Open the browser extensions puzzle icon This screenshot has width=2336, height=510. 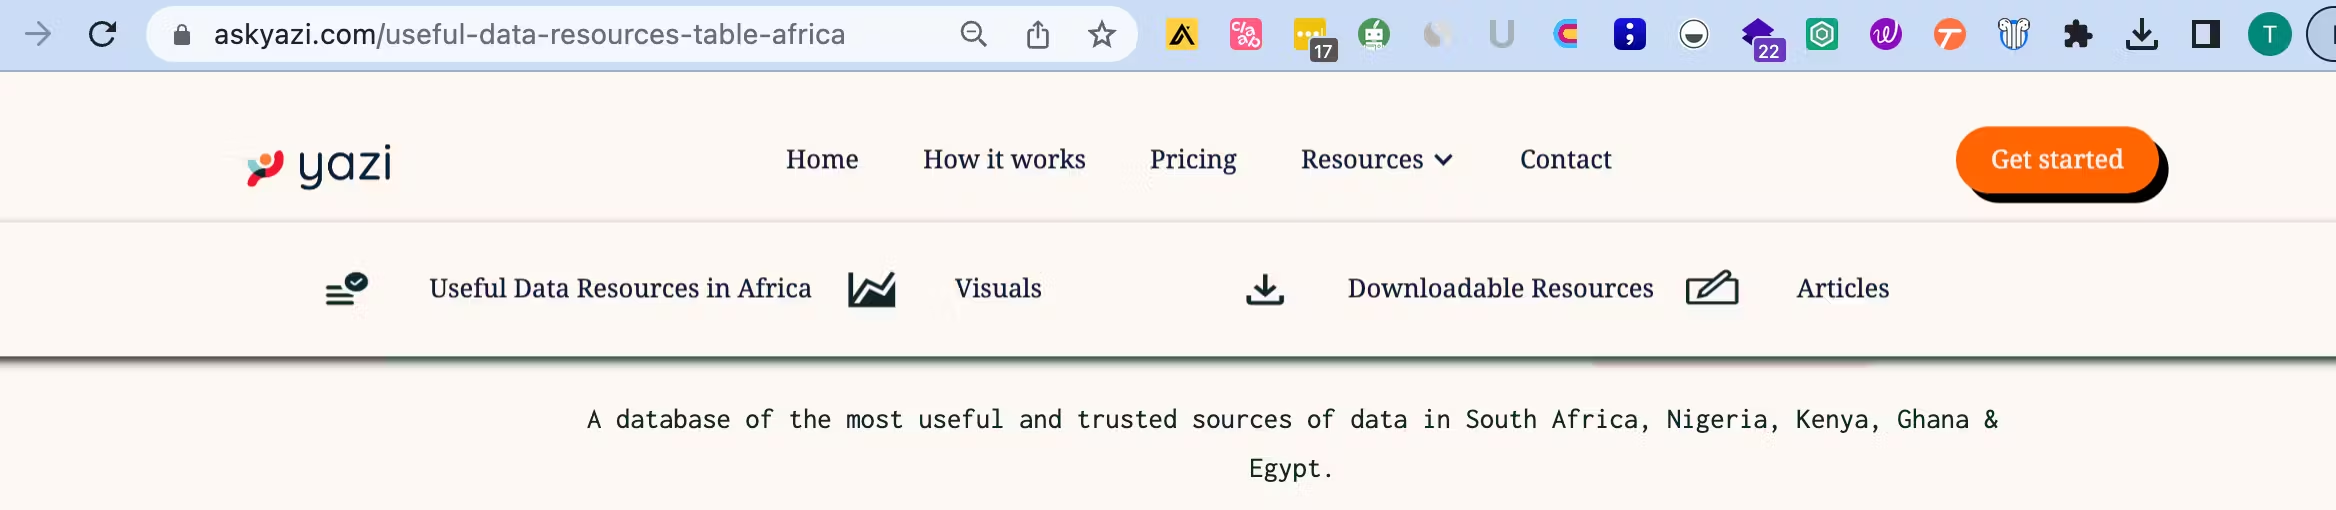tap(2077, 35)
